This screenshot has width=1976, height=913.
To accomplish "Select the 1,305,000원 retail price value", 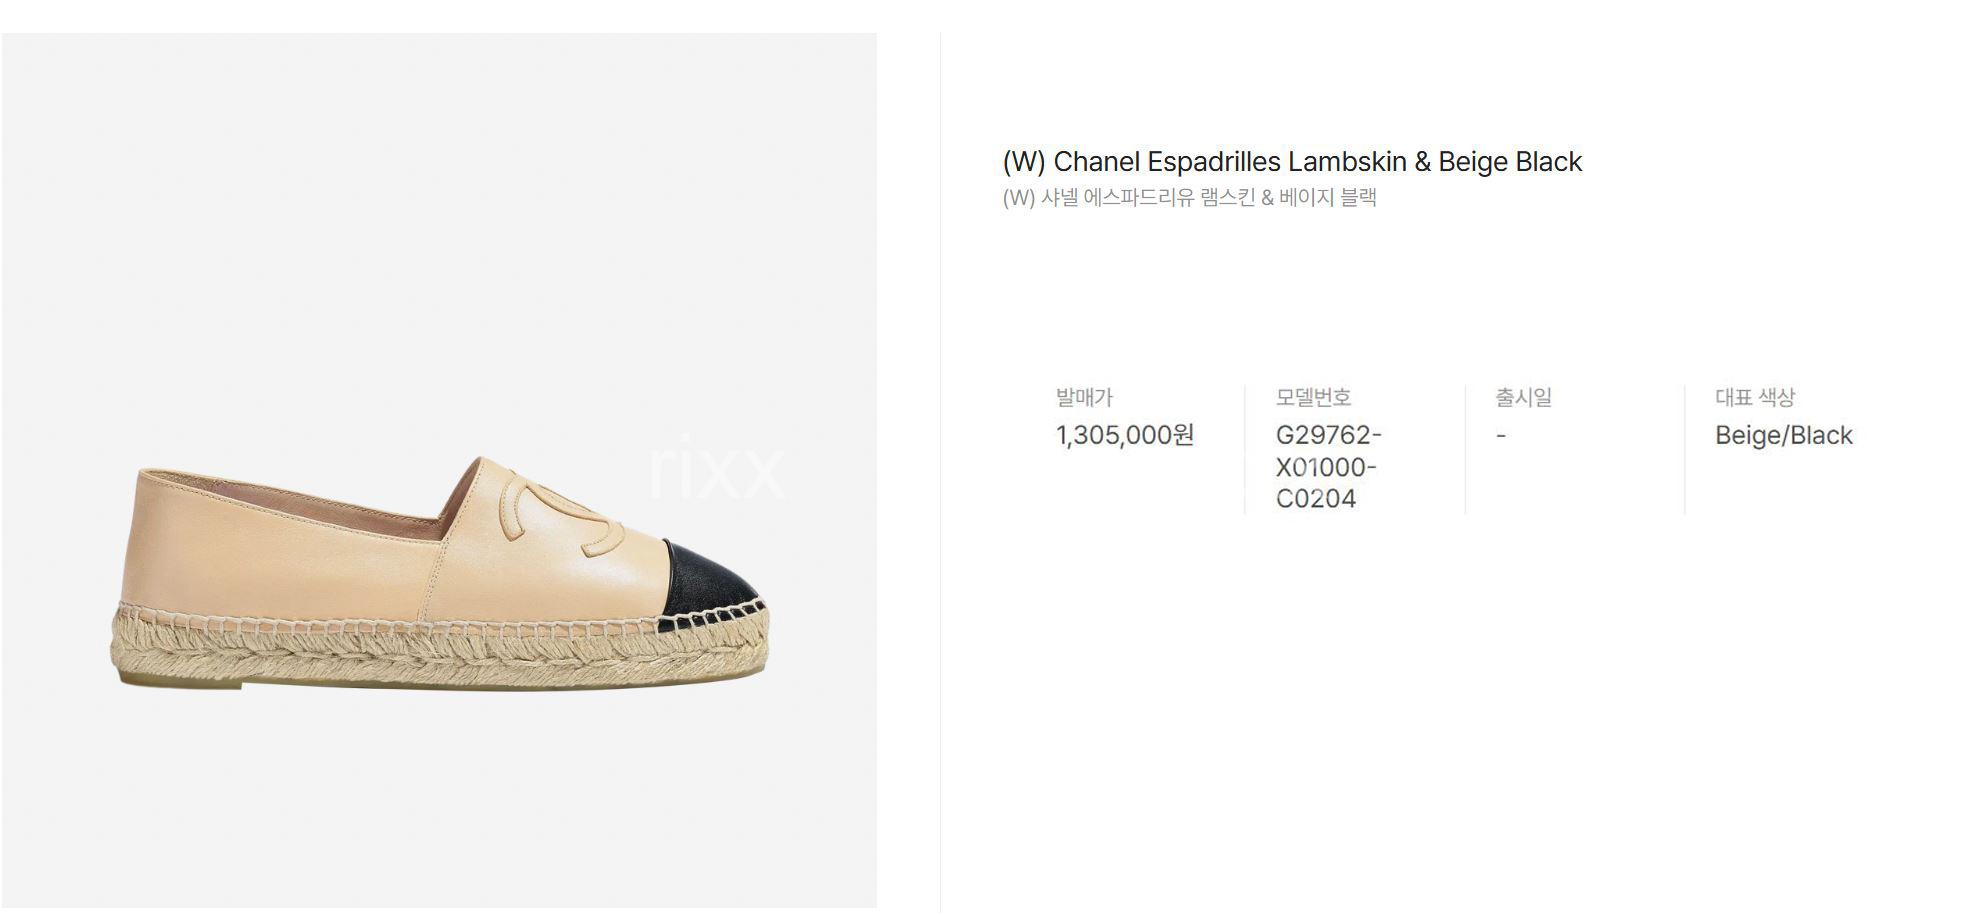I will [1125, 435].
